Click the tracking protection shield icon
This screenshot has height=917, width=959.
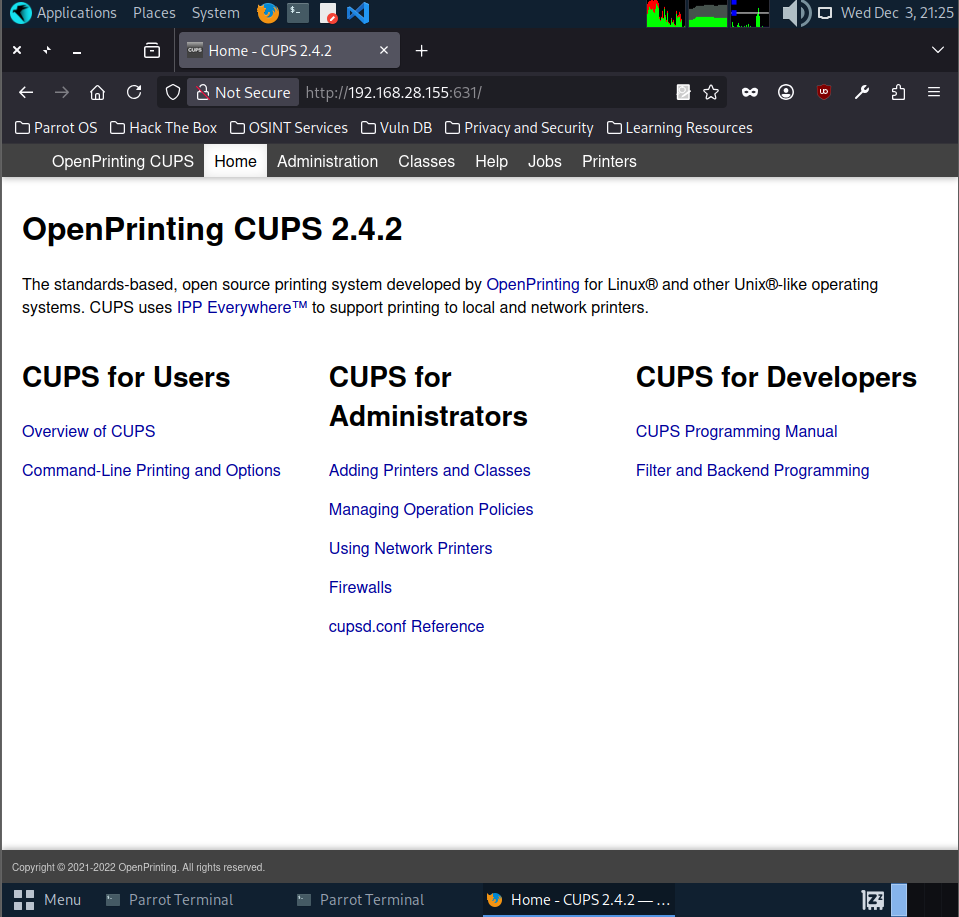point(173,92)
